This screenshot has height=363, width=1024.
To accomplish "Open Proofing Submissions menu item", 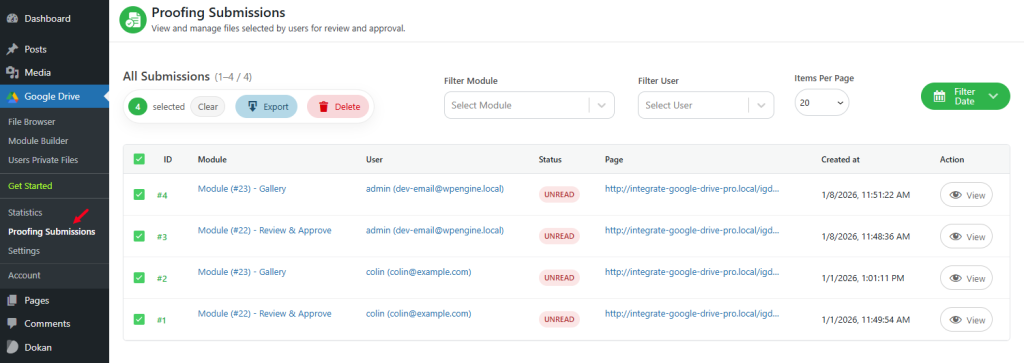I will coord(52,232).
